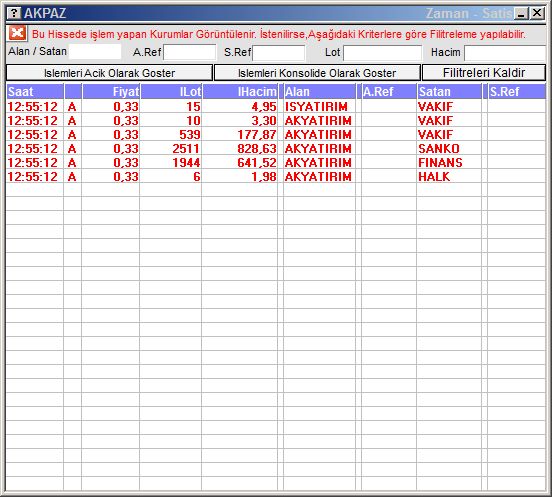Click the Satan column header
Viewport: 552px width, 497px height.
click(449, 92)
